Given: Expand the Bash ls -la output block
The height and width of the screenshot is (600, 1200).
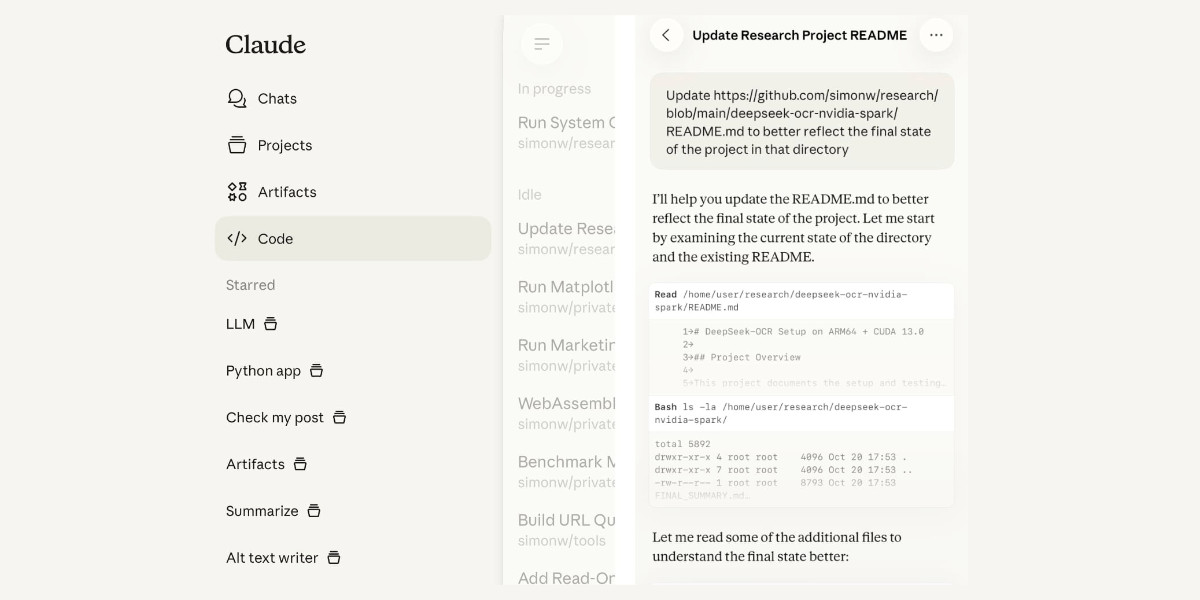Looking at the screenshot, I should [800, 450].
